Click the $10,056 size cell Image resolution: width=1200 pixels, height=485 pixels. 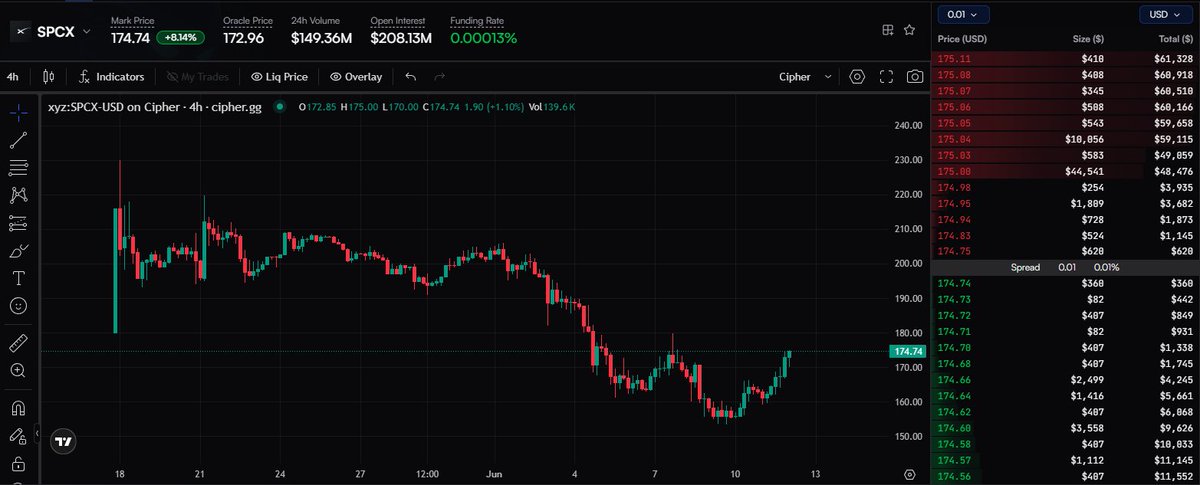[x=1085, y=139]
